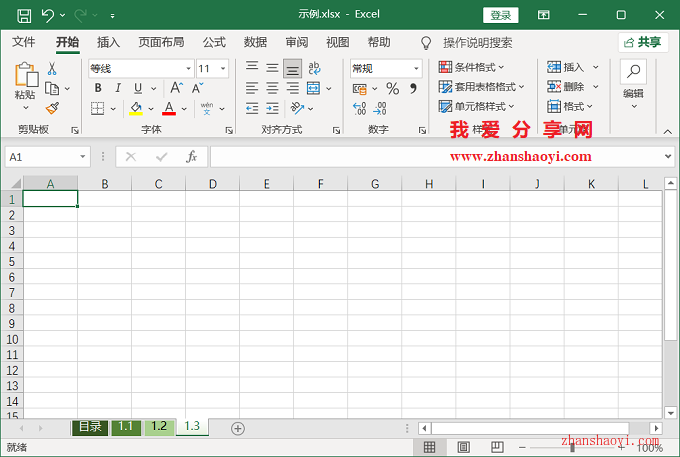Increase cell indent
The height and width of the screenshot is (457, 680).
272,108
